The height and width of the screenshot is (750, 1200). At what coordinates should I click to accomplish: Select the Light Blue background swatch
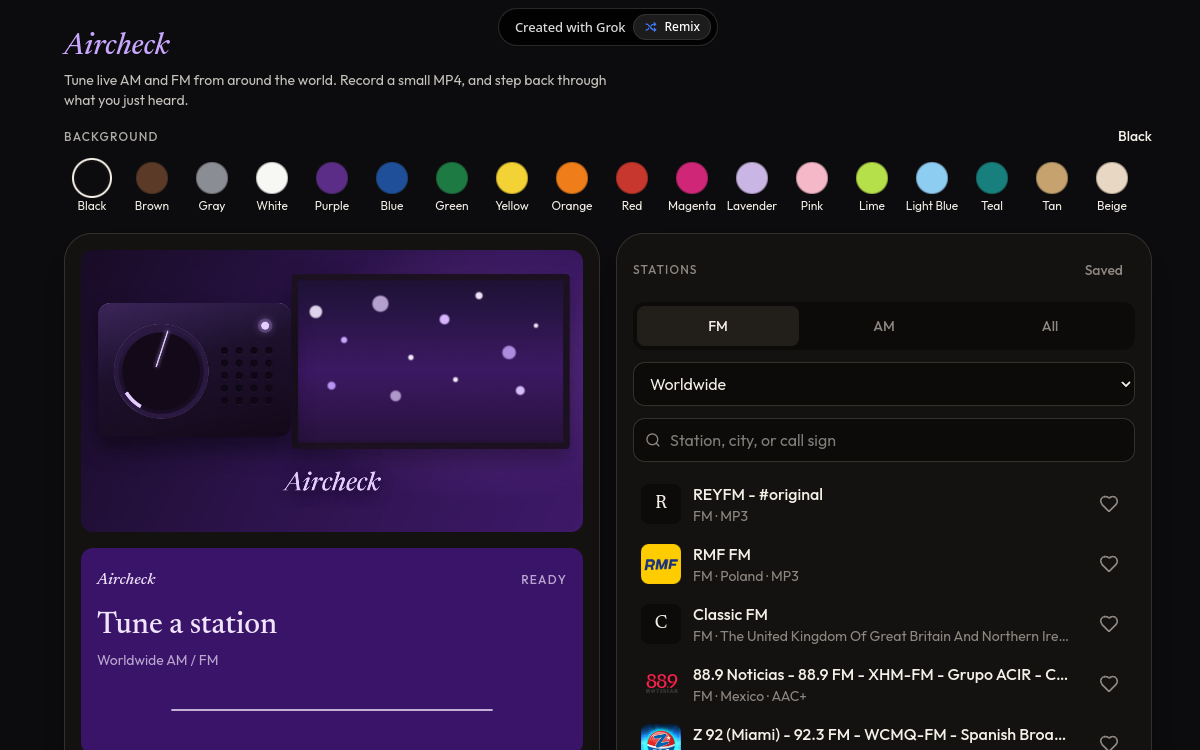tap(932, 178)
